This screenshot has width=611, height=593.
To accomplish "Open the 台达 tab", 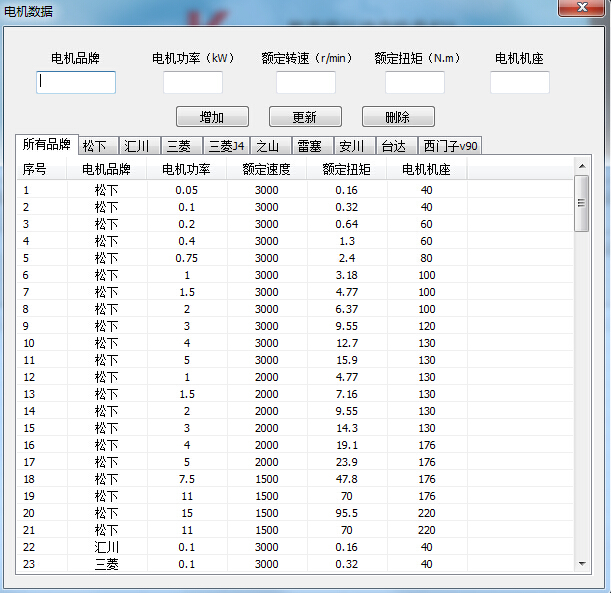I will point(397,146).
